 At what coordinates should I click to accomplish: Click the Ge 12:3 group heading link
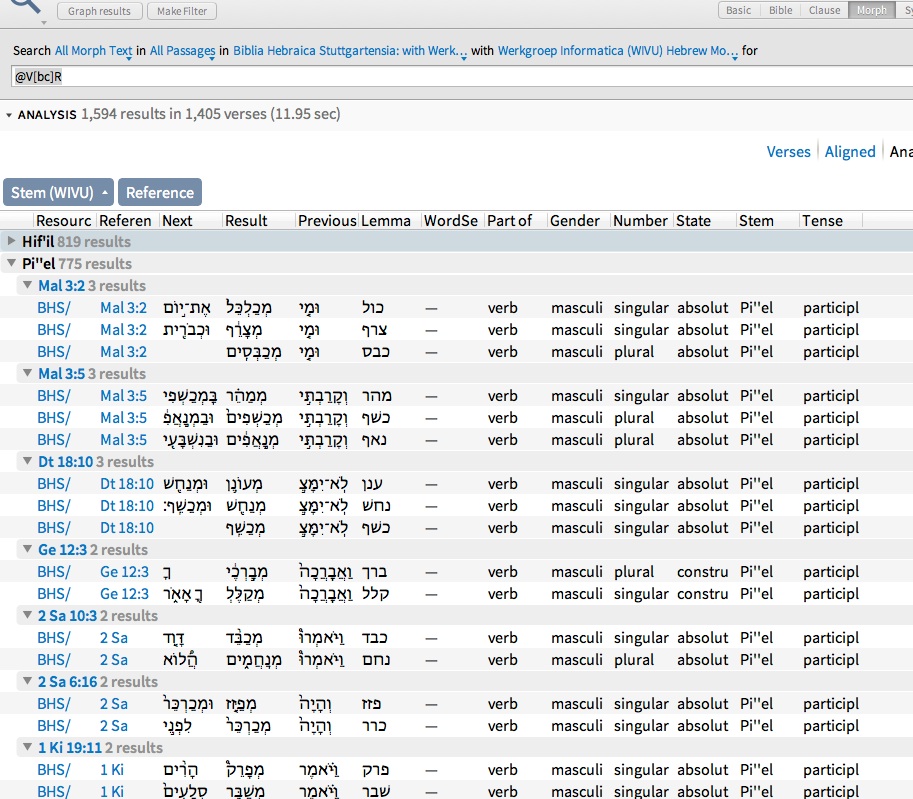[x=62, y=550]
